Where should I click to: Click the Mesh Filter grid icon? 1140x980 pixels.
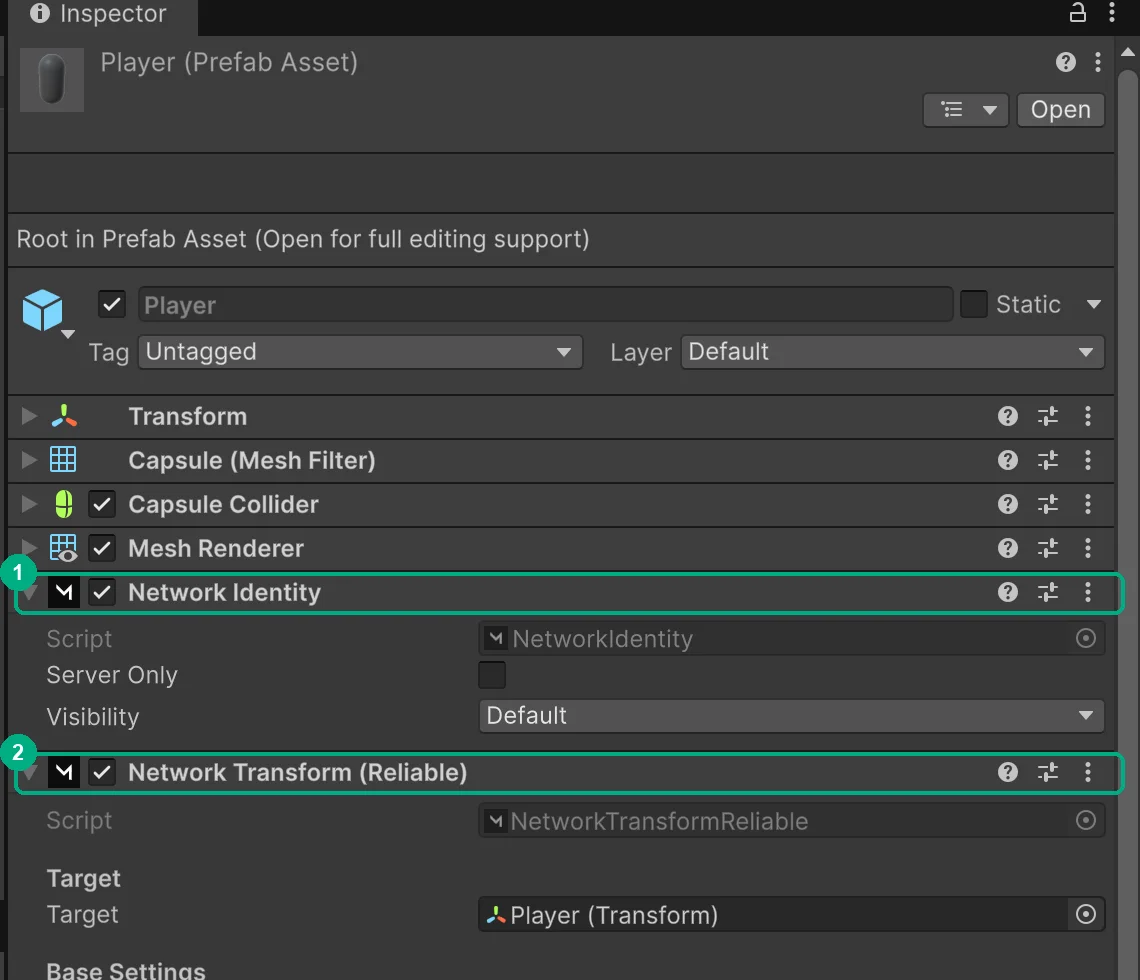point(63,459)
